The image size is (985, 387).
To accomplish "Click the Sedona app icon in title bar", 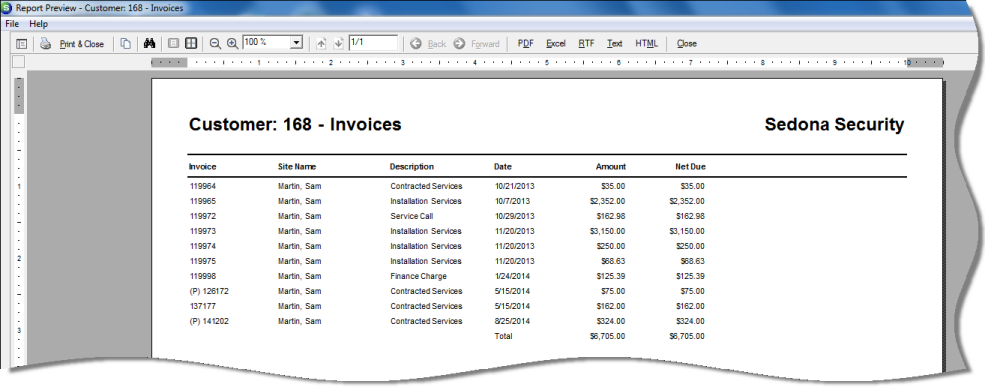I will (6, 8).
